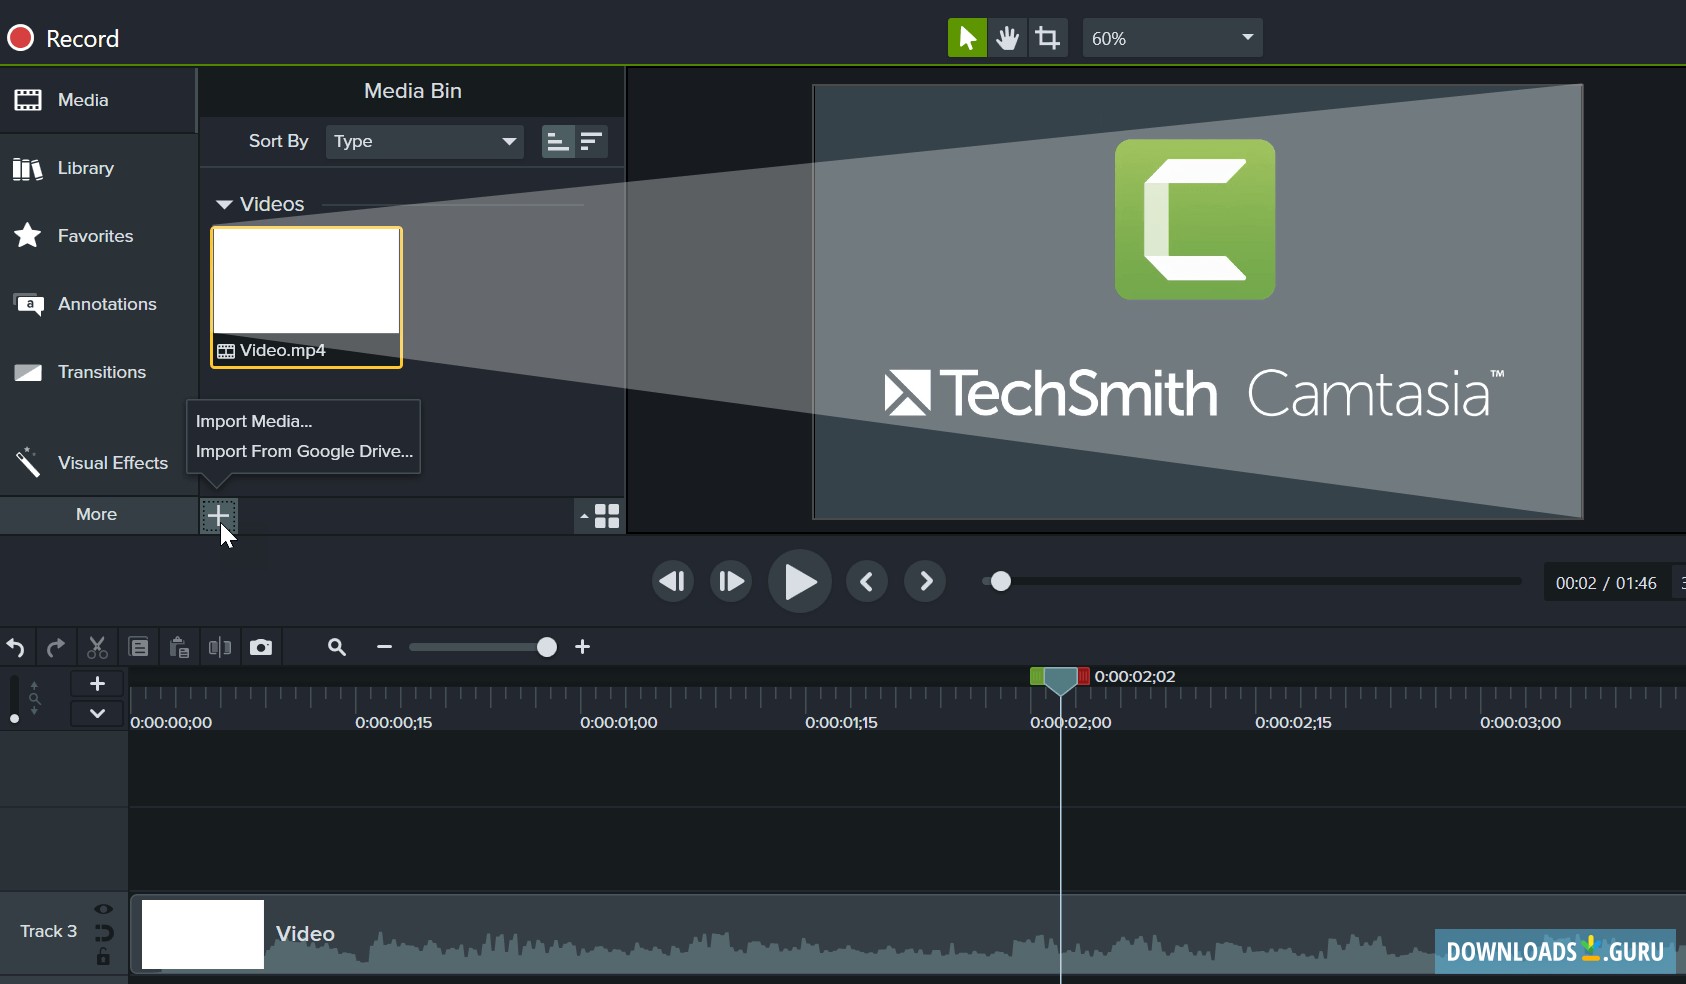The height and width of the screenshot is (984, 1686).
Task: Open the Library panel
Action: [x=85, y=168]
